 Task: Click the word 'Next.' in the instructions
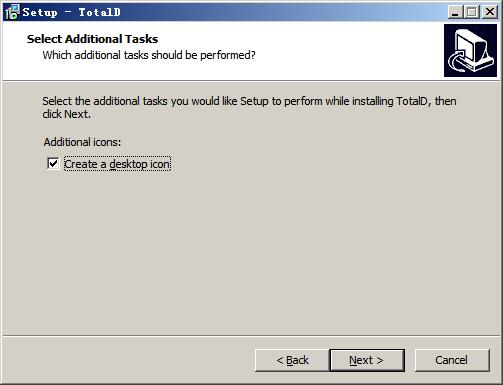pyautogui.click(x=77, y=114)
